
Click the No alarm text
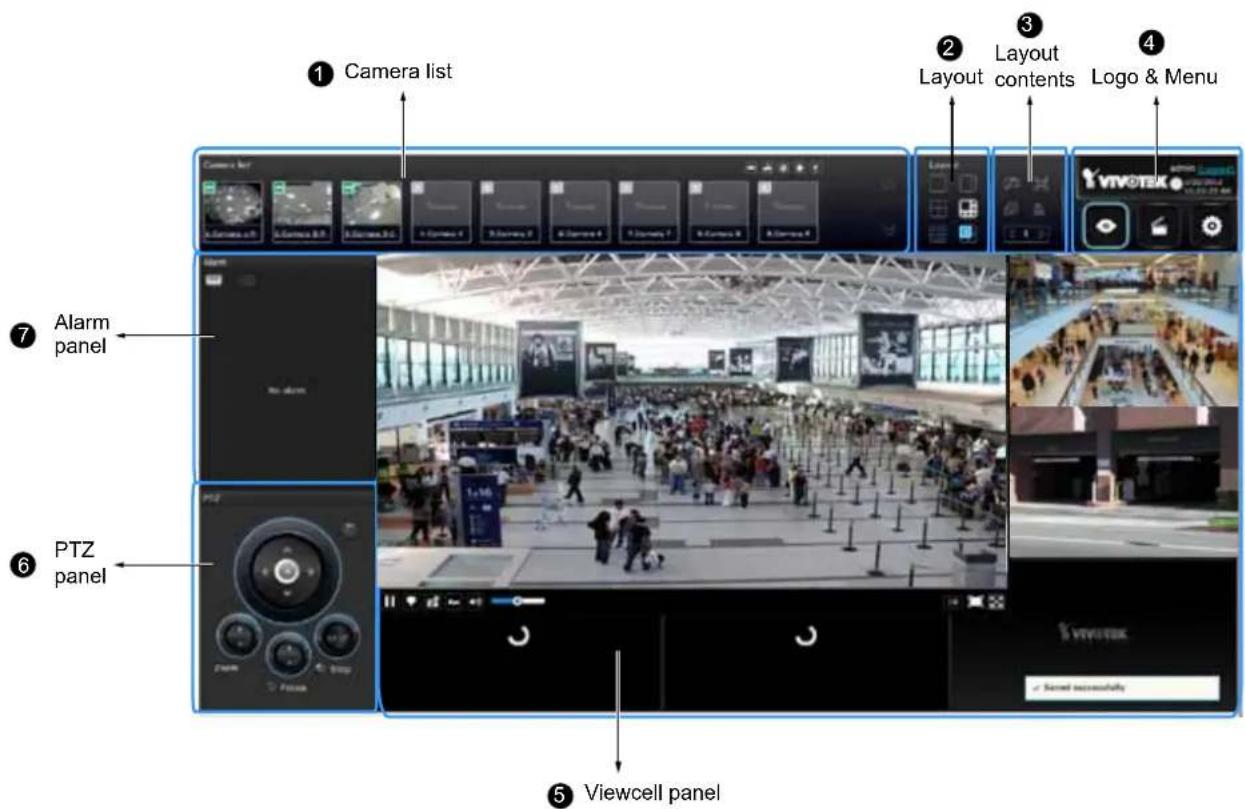(x=287, y=390)
